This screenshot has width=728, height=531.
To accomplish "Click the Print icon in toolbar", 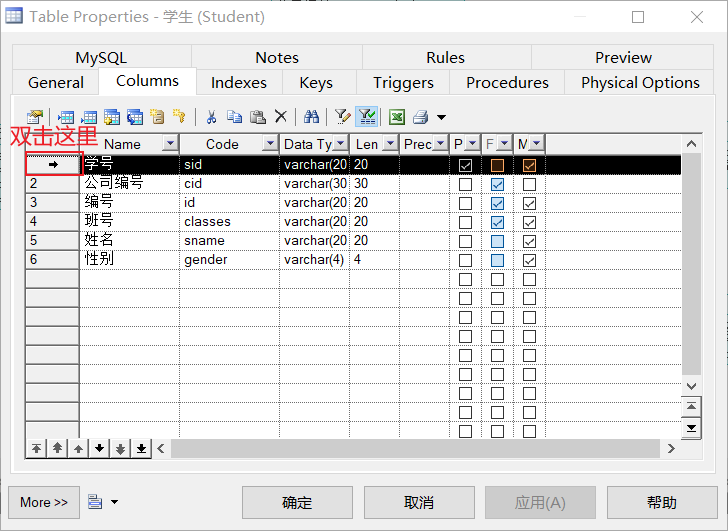I will (421, 117).
